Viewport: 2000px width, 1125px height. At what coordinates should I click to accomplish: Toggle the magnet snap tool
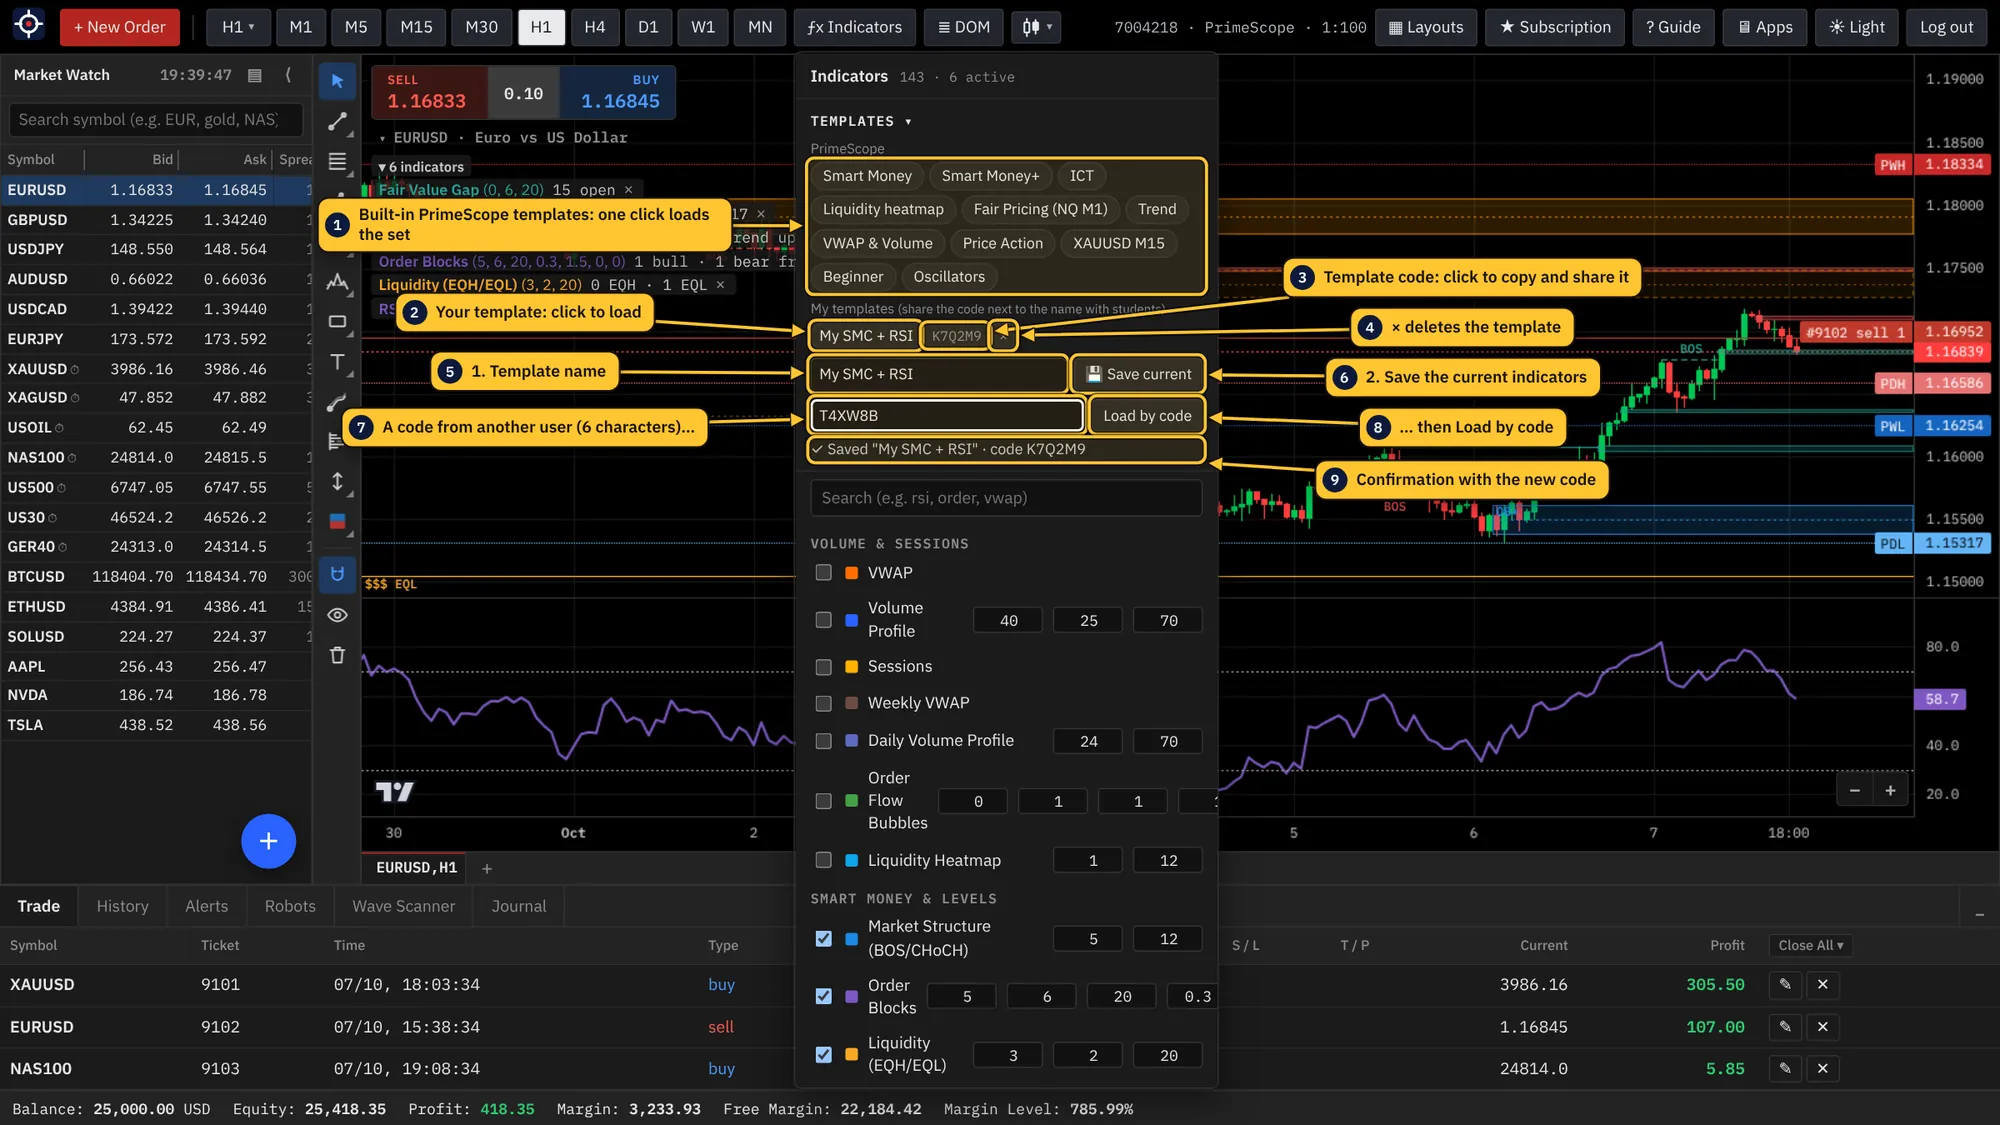point(337,574)
